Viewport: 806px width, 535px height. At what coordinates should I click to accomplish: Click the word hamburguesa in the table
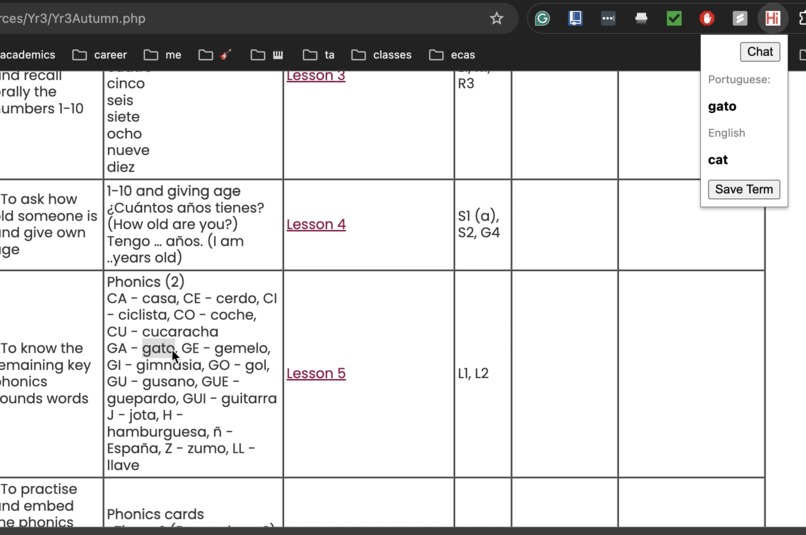click(157, 432)
